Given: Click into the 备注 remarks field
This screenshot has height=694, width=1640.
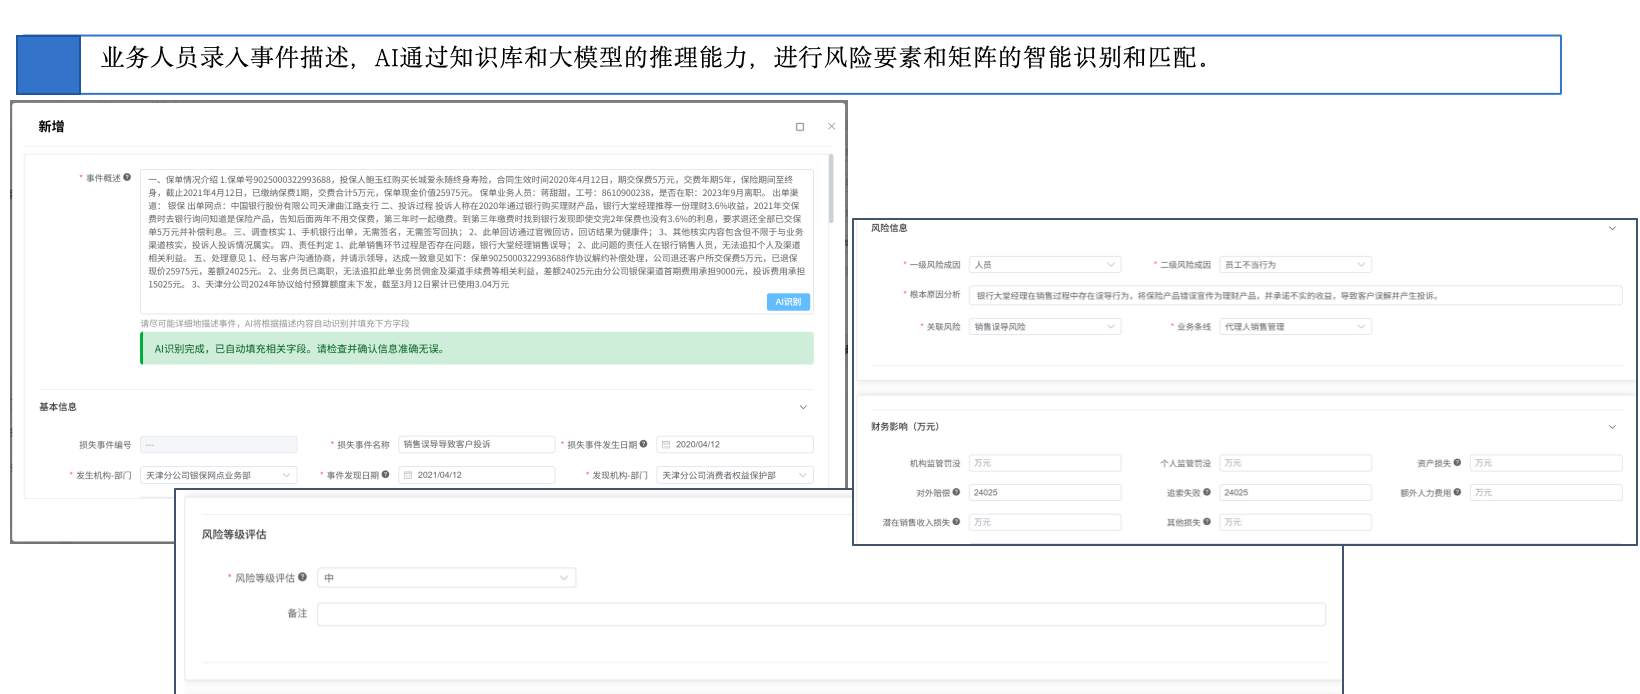Looking at the screenshot, I should pyautogui.click(x=821, y=614).
